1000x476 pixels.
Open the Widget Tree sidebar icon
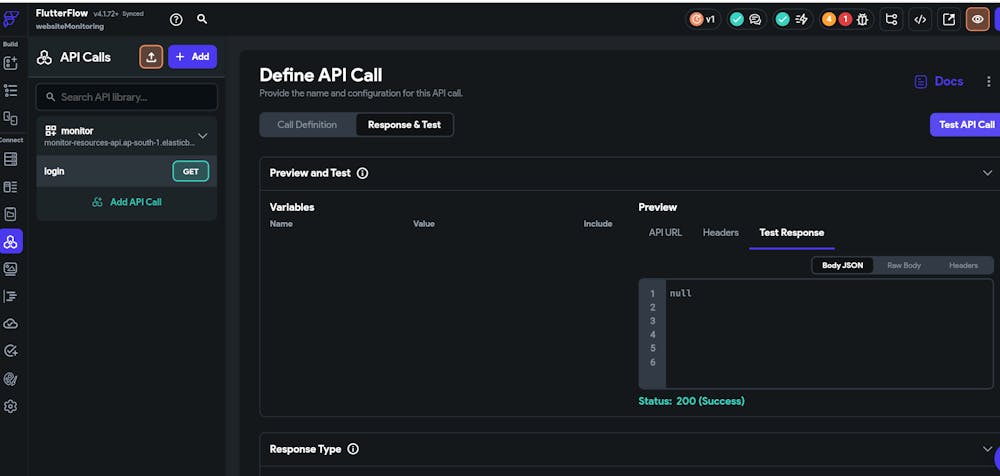[11, 90]
